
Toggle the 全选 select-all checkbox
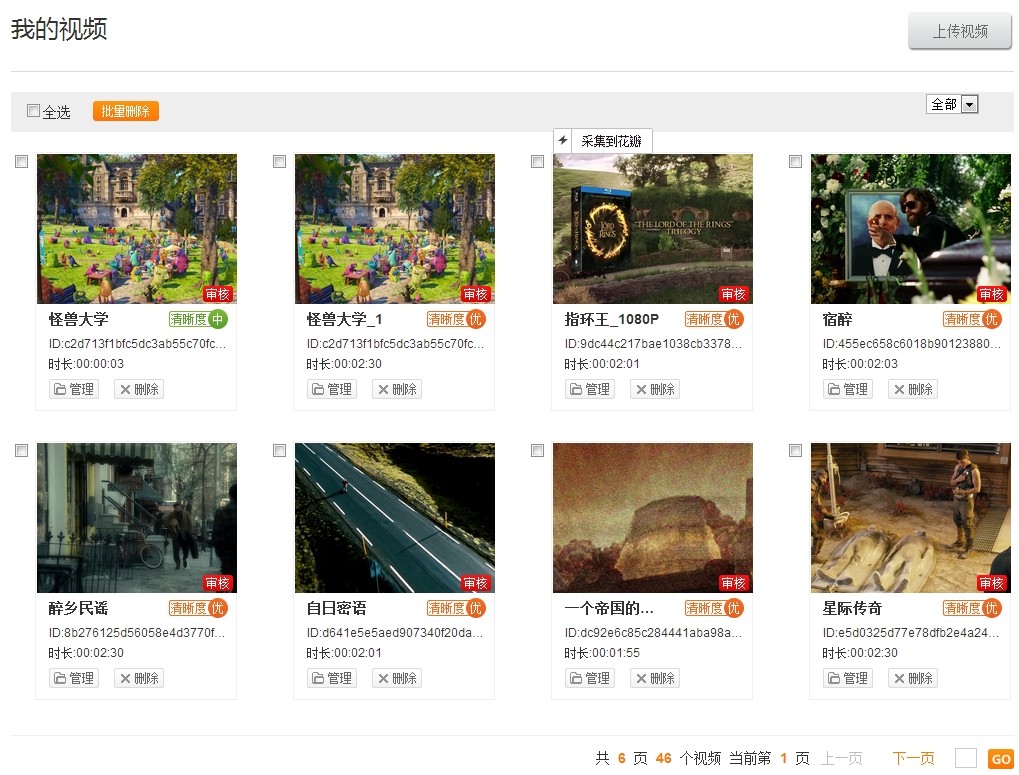click(33, 110)
